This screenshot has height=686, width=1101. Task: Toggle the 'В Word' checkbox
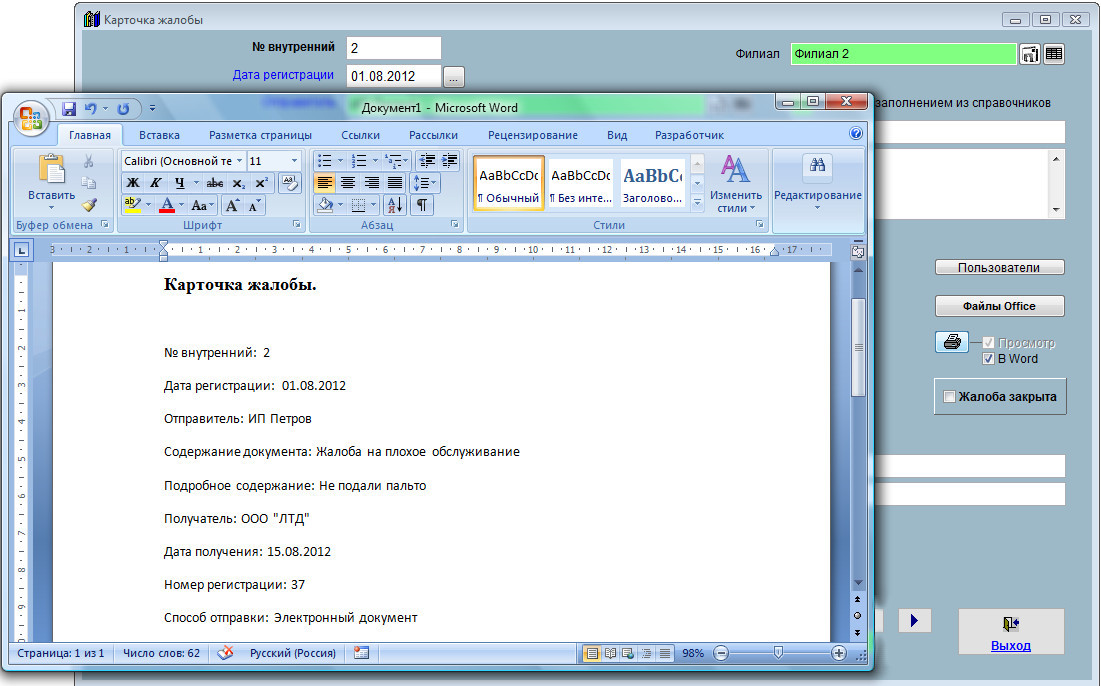pos(988,359)
